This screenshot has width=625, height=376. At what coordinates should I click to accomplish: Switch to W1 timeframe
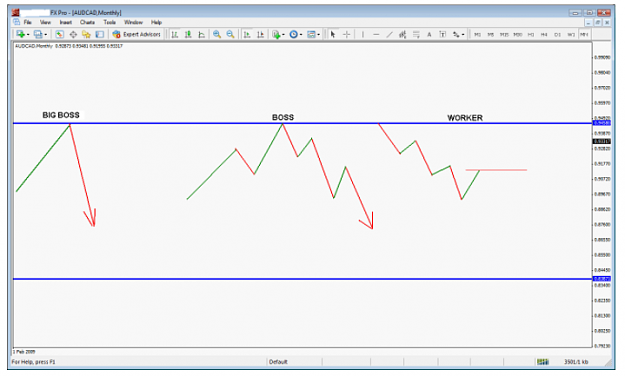pyautogui.click(x=571, y=35)
